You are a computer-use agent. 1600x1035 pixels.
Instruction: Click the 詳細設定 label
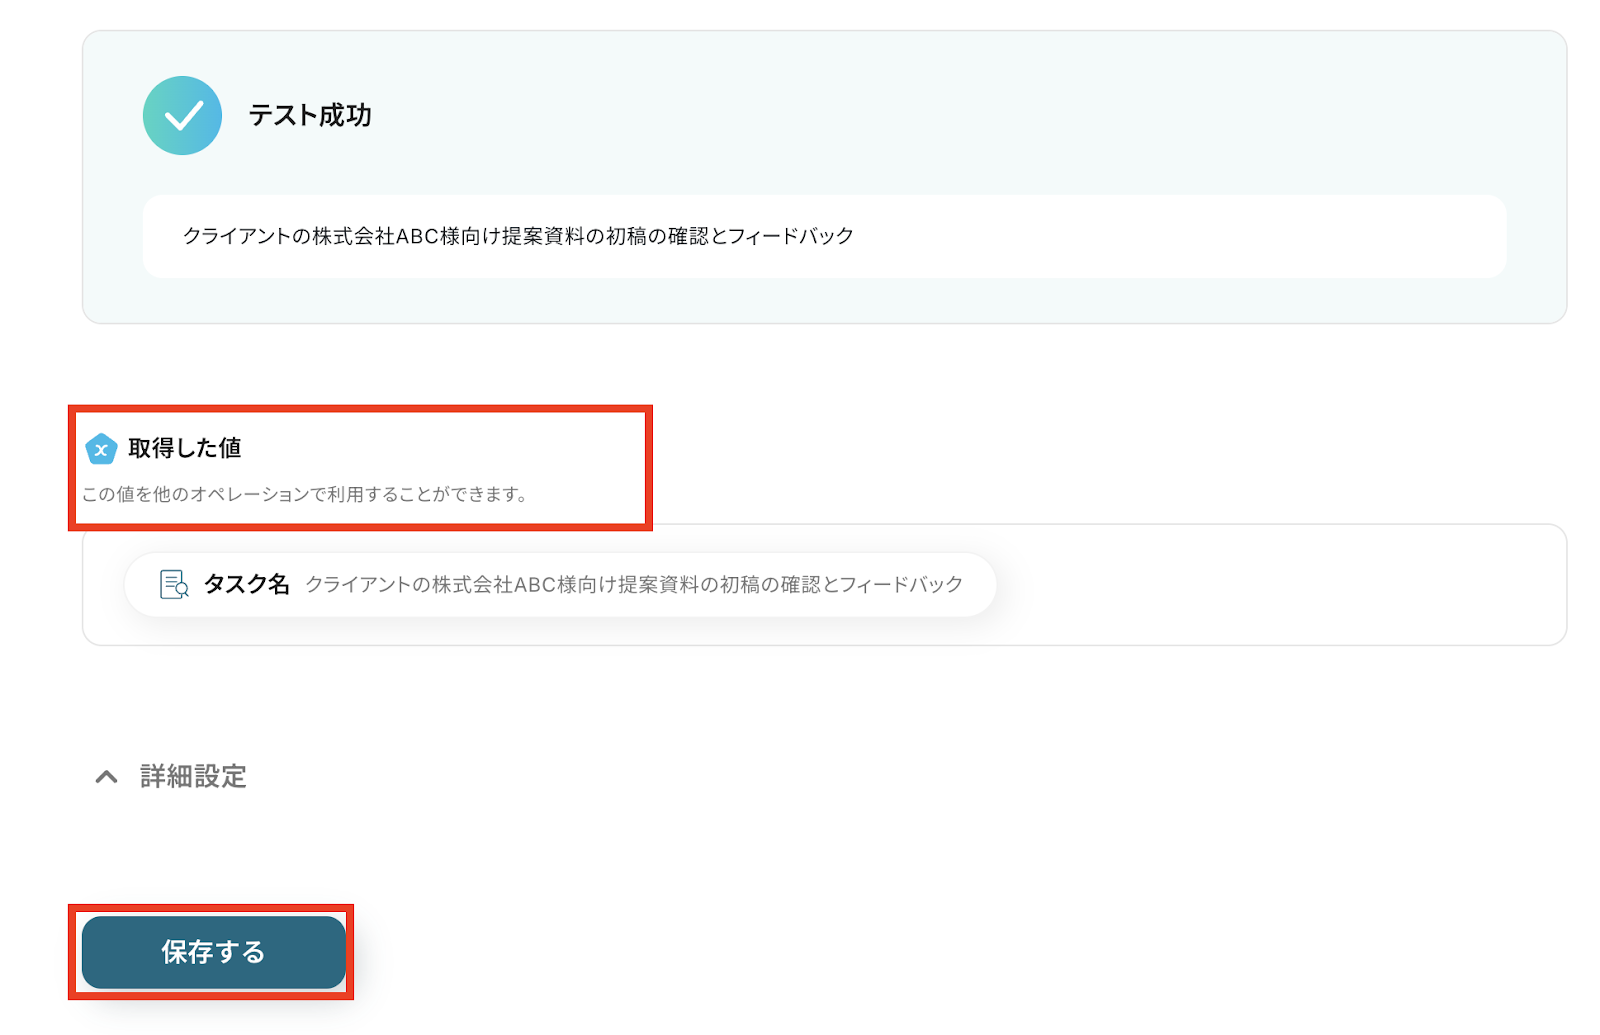point(193,777)
